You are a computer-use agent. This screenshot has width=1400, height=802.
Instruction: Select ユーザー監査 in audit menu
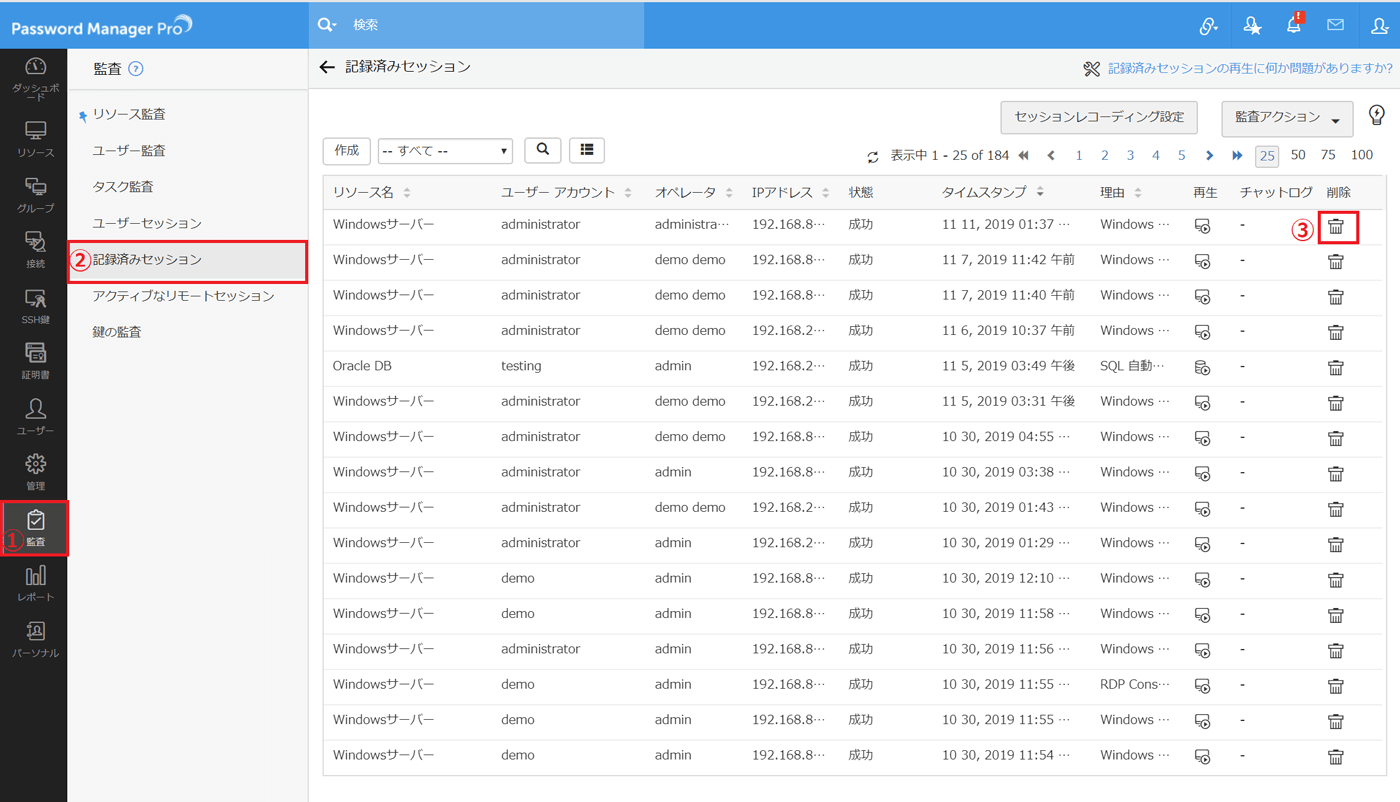click(x=129, y=151)
